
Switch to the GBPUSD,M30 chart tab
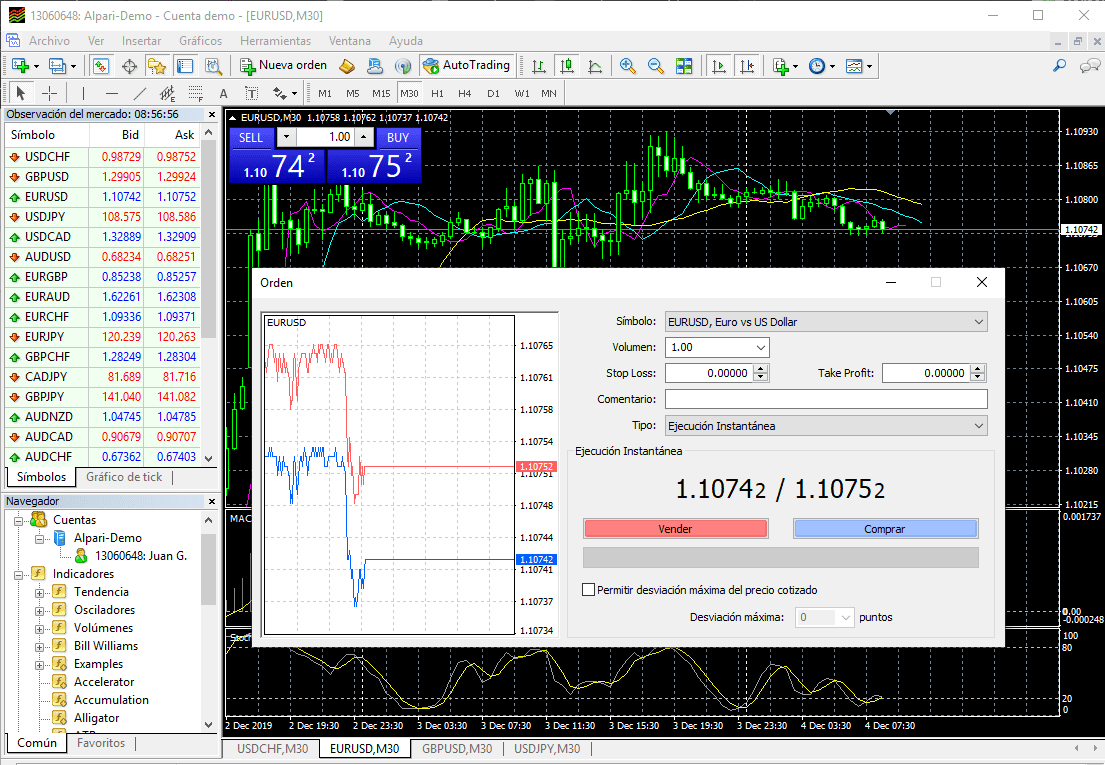(x=456, y=748)
